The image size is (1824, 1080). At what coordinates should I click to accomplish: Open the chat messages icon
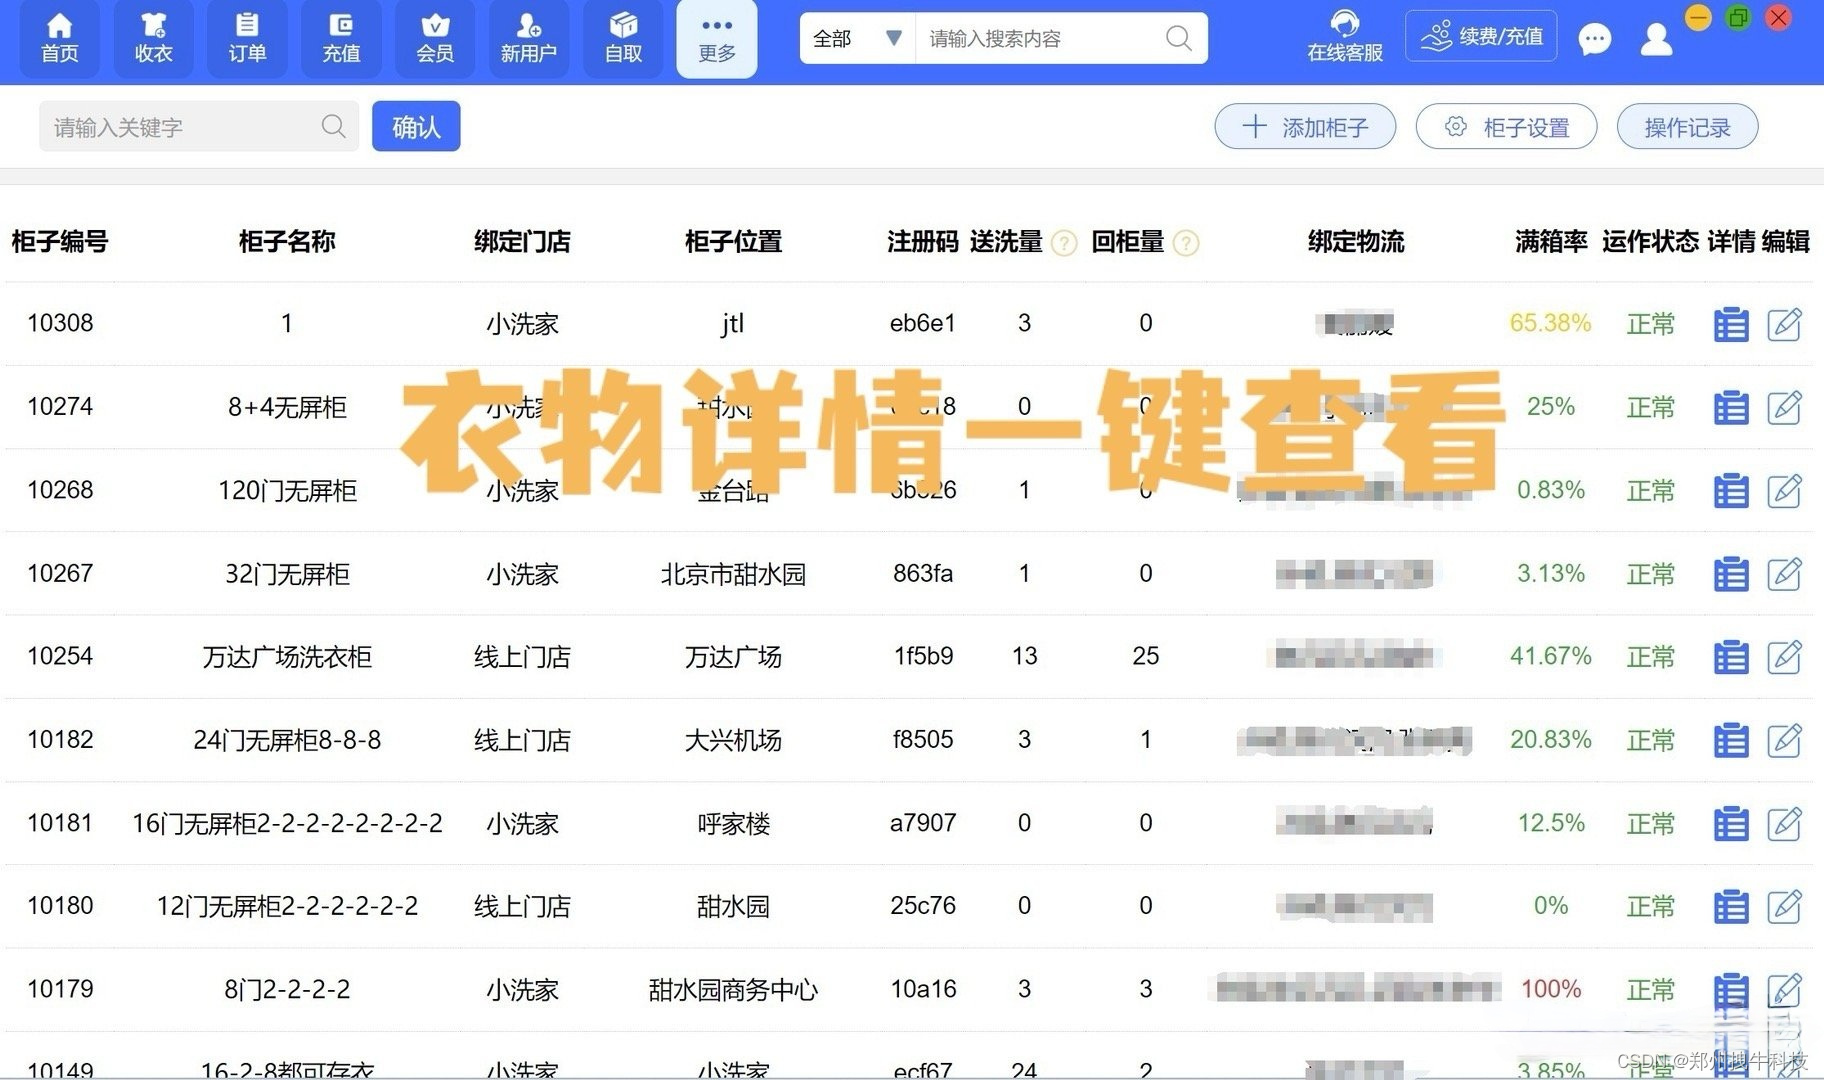(1594, 39)
